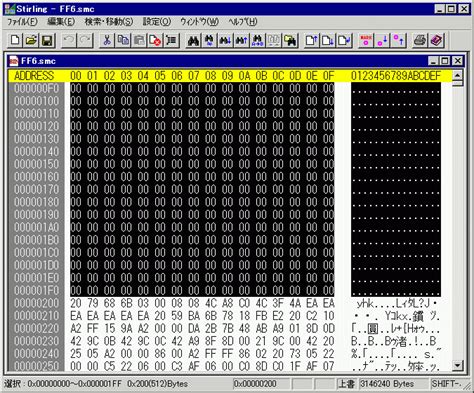Maximize the FF6.smc child window
The image size is (474, 393).
pos(445,61)
